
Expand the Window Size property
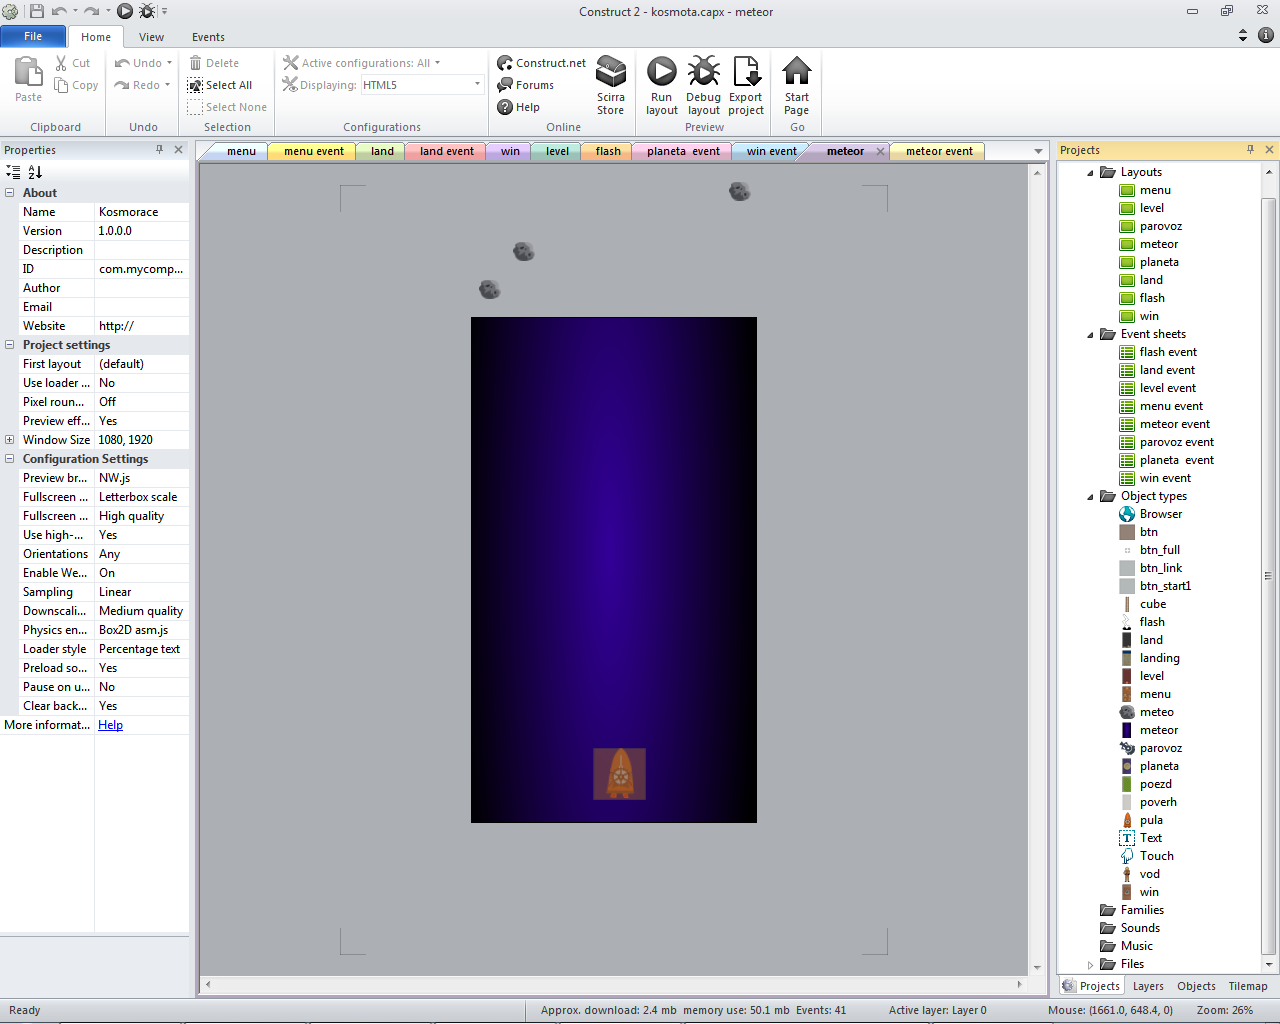(x=10, y=440)
